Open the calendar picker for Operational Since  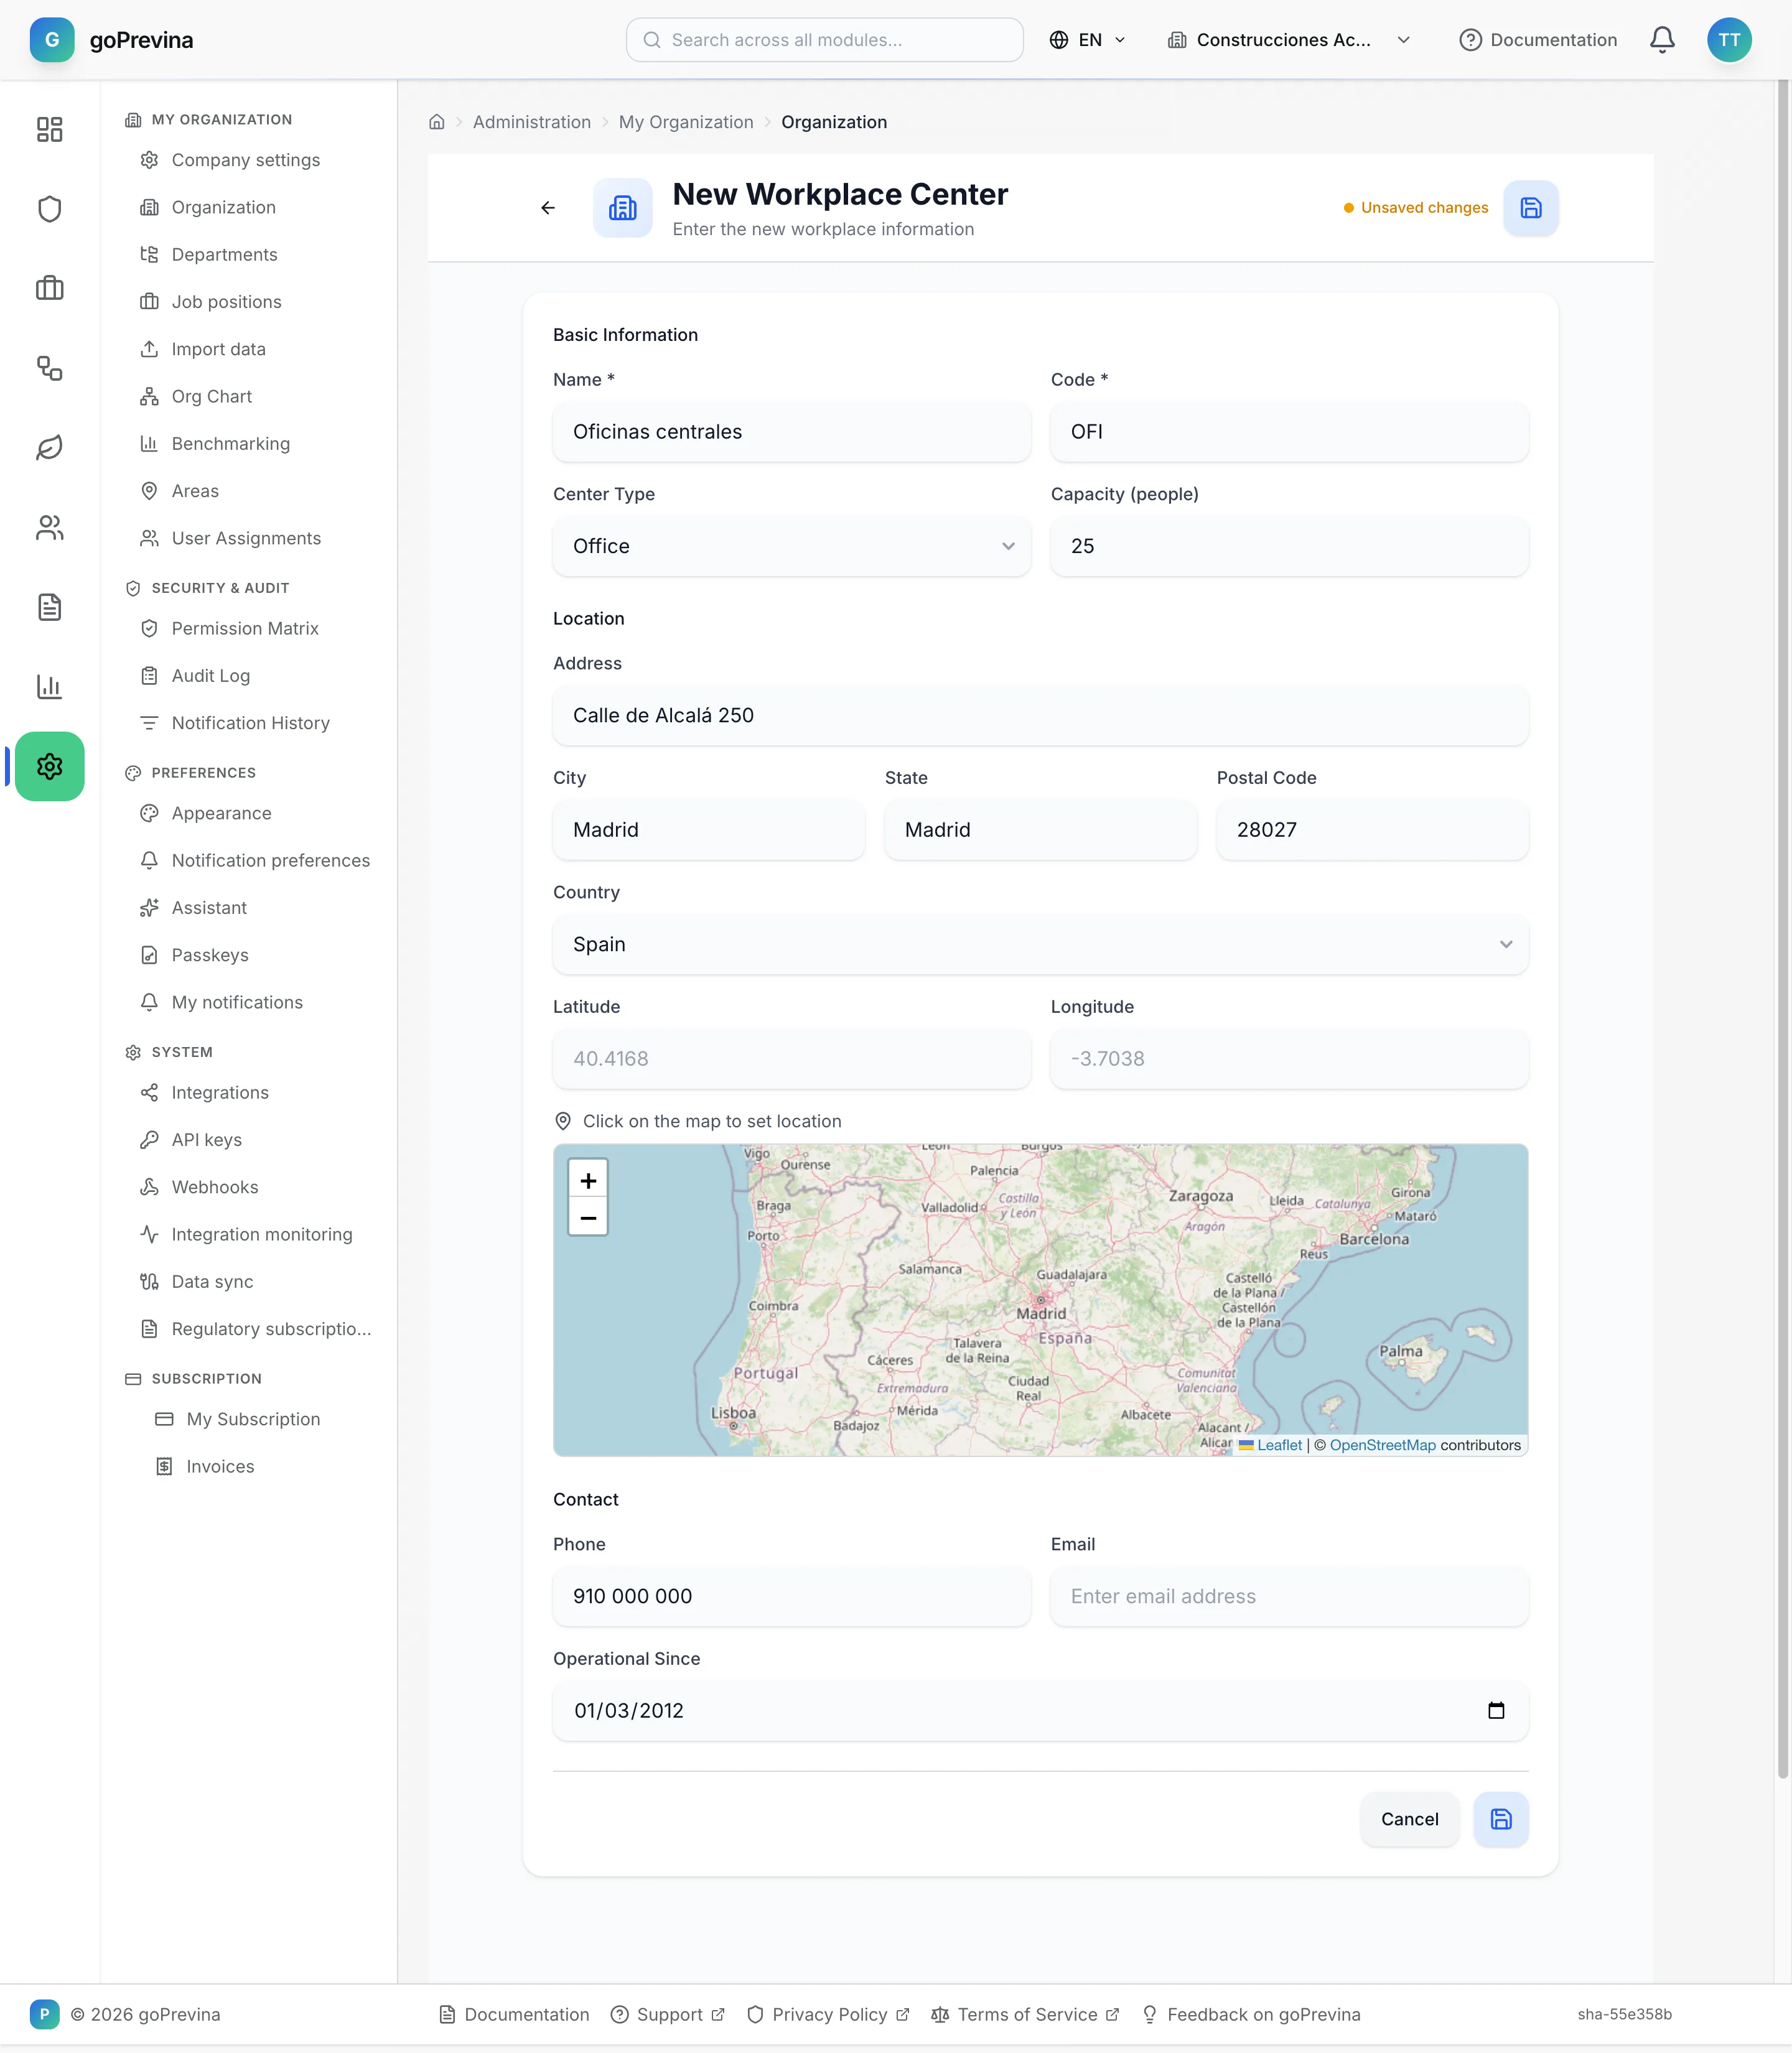(1496, 1711)
